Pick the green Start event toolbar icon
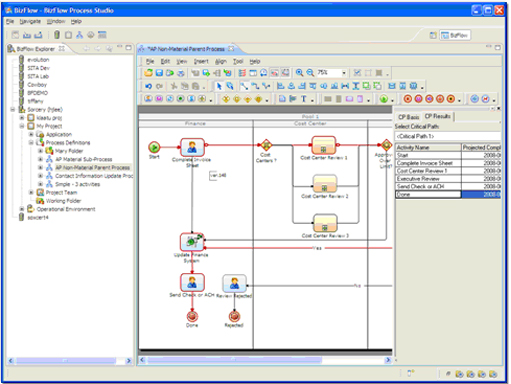511x384 pixels. pyautogui.click(x=384, y=99)
